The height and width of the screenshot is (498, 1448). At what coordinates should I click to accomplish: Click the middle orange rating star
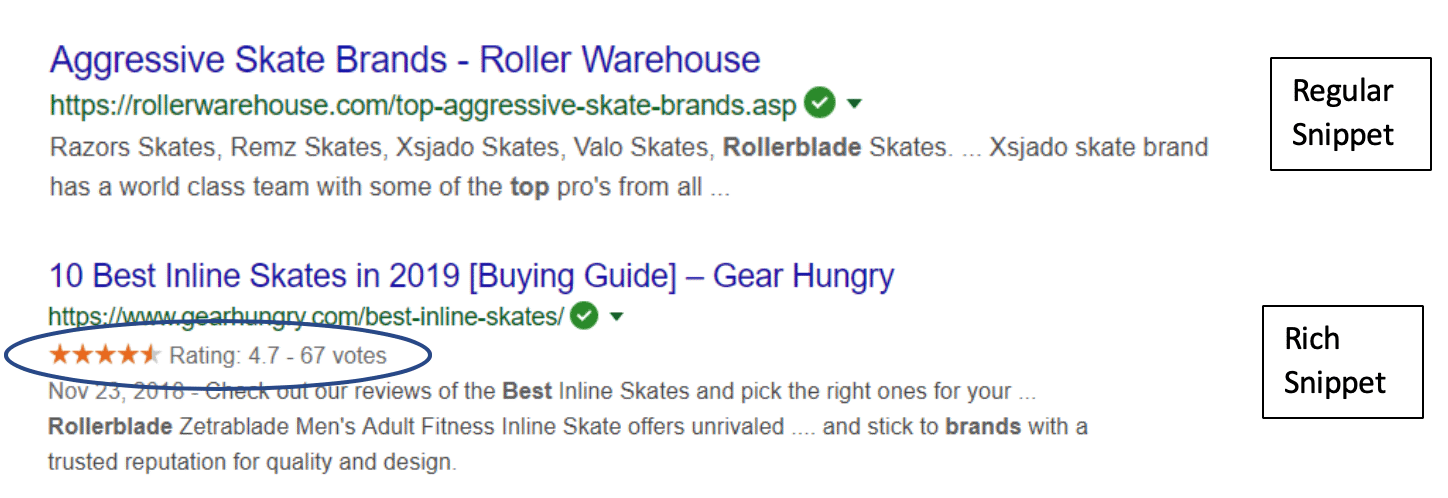point(105,354)
